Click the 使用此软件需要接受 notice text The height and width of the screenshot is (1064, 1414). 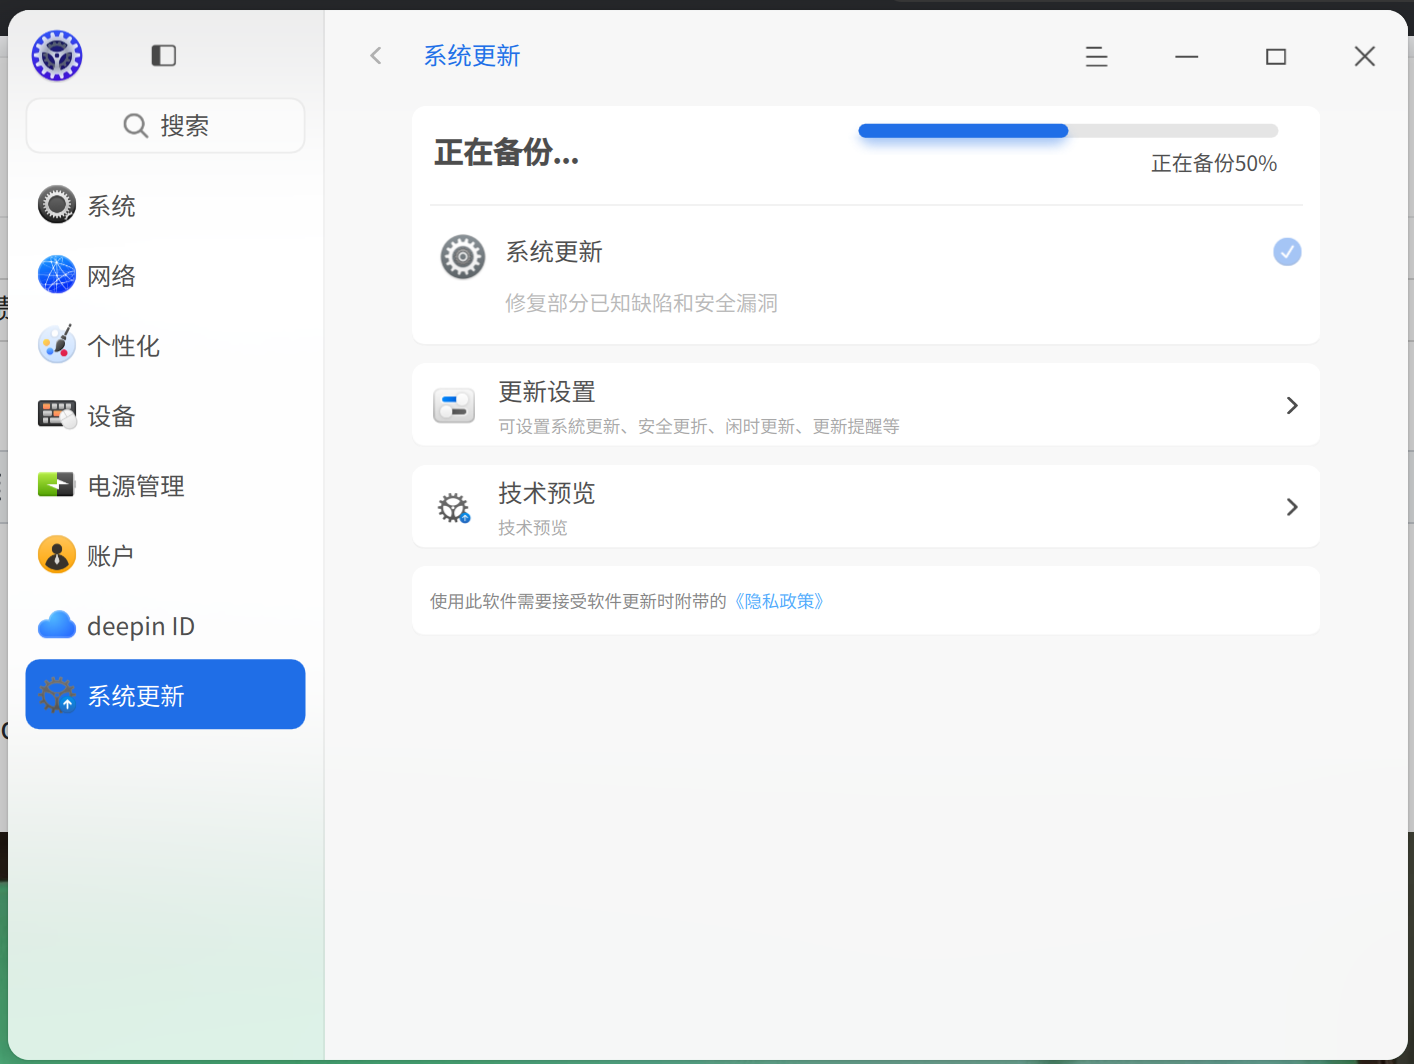pyautogui.click(x=578, y=601)
